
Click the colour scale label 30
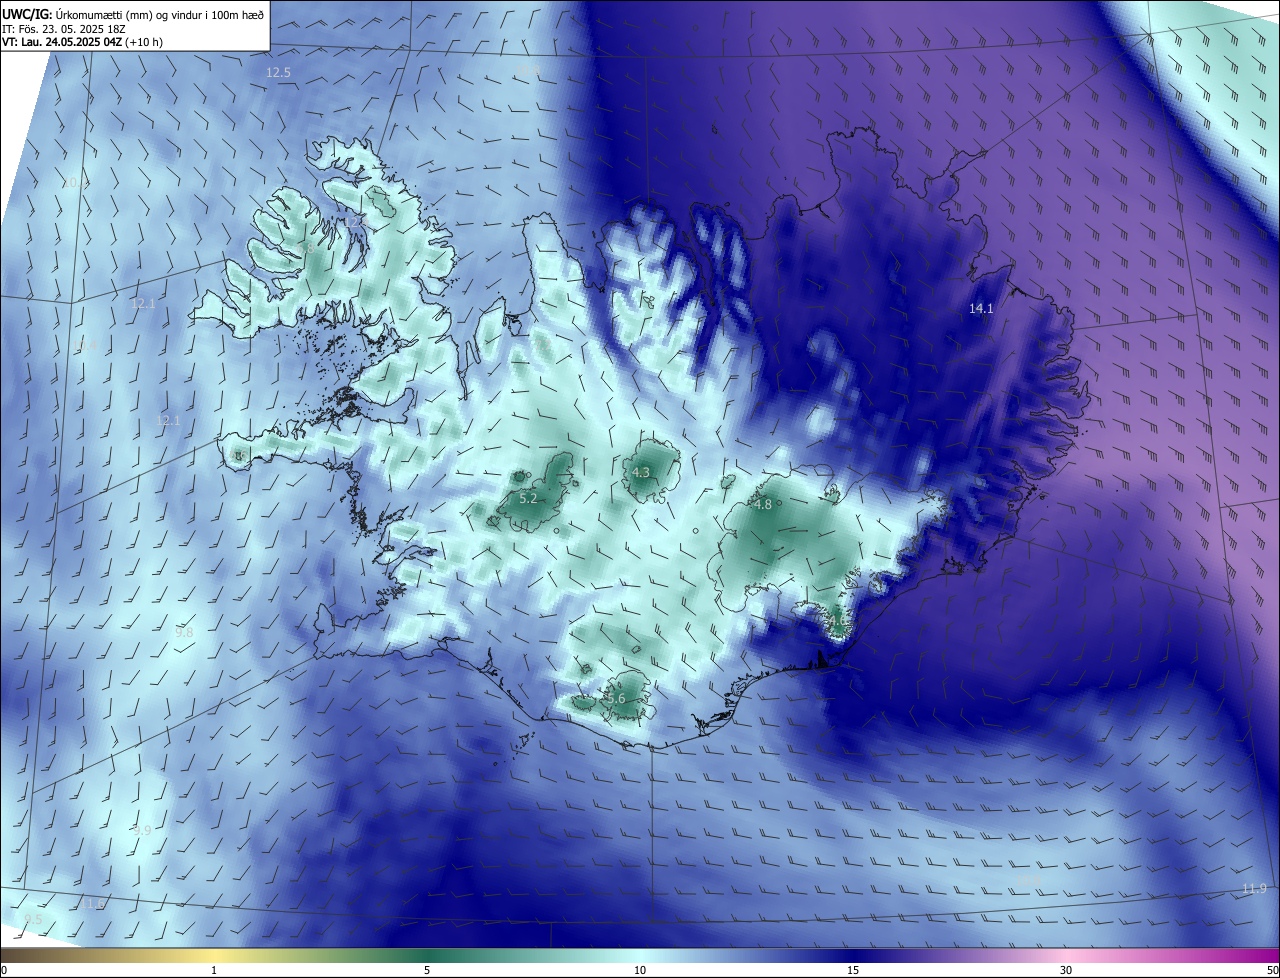(1066, 970)
